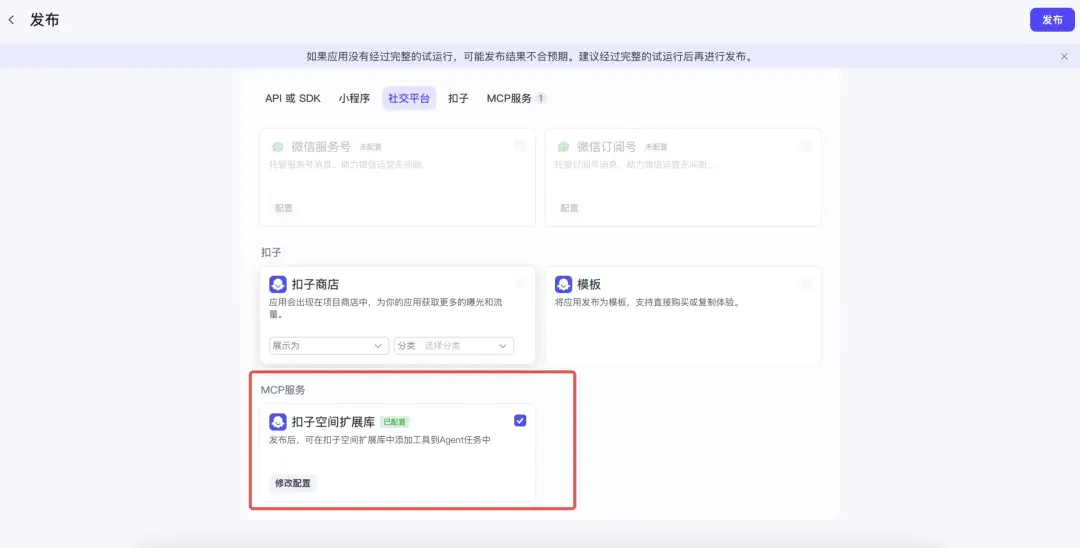1080x548 pixels.
Task: Click the 扣子空间扩展库 logo icon
Action: click(x=278, y=422)
